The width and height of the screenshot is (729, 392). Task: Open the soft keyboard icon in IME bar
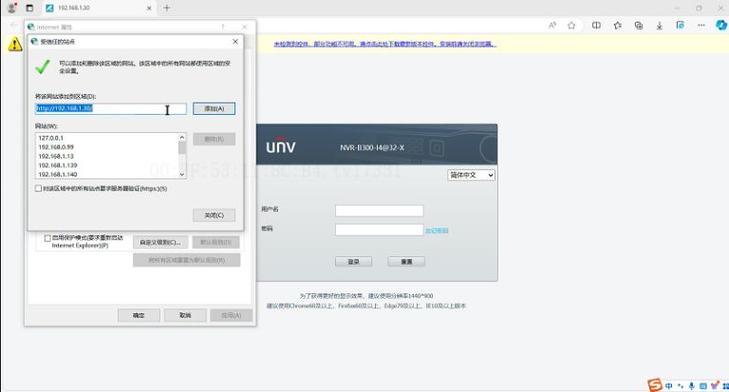click(703, 386)
